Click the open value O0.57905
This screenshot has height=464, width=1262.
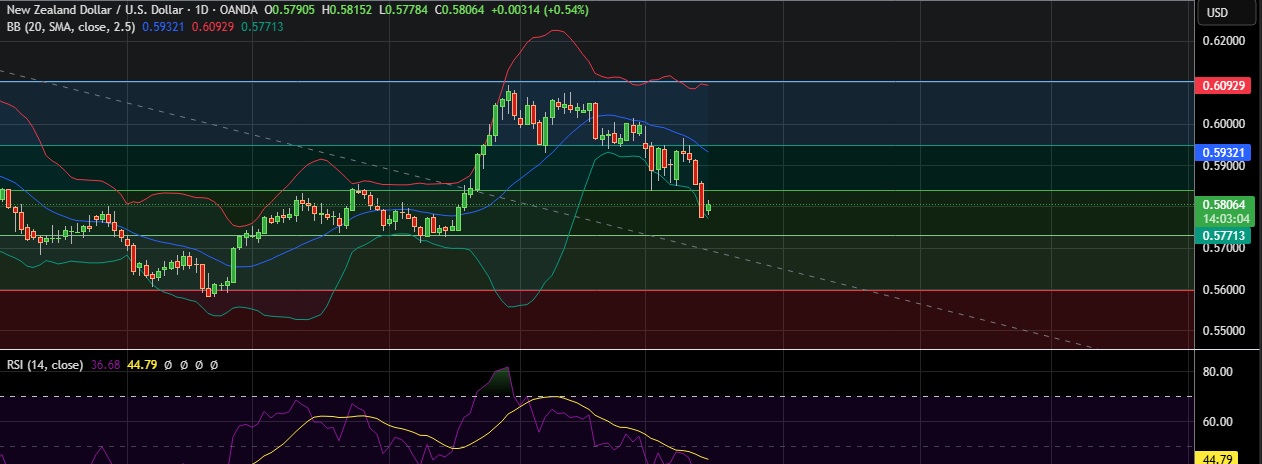tap(289, 9)
